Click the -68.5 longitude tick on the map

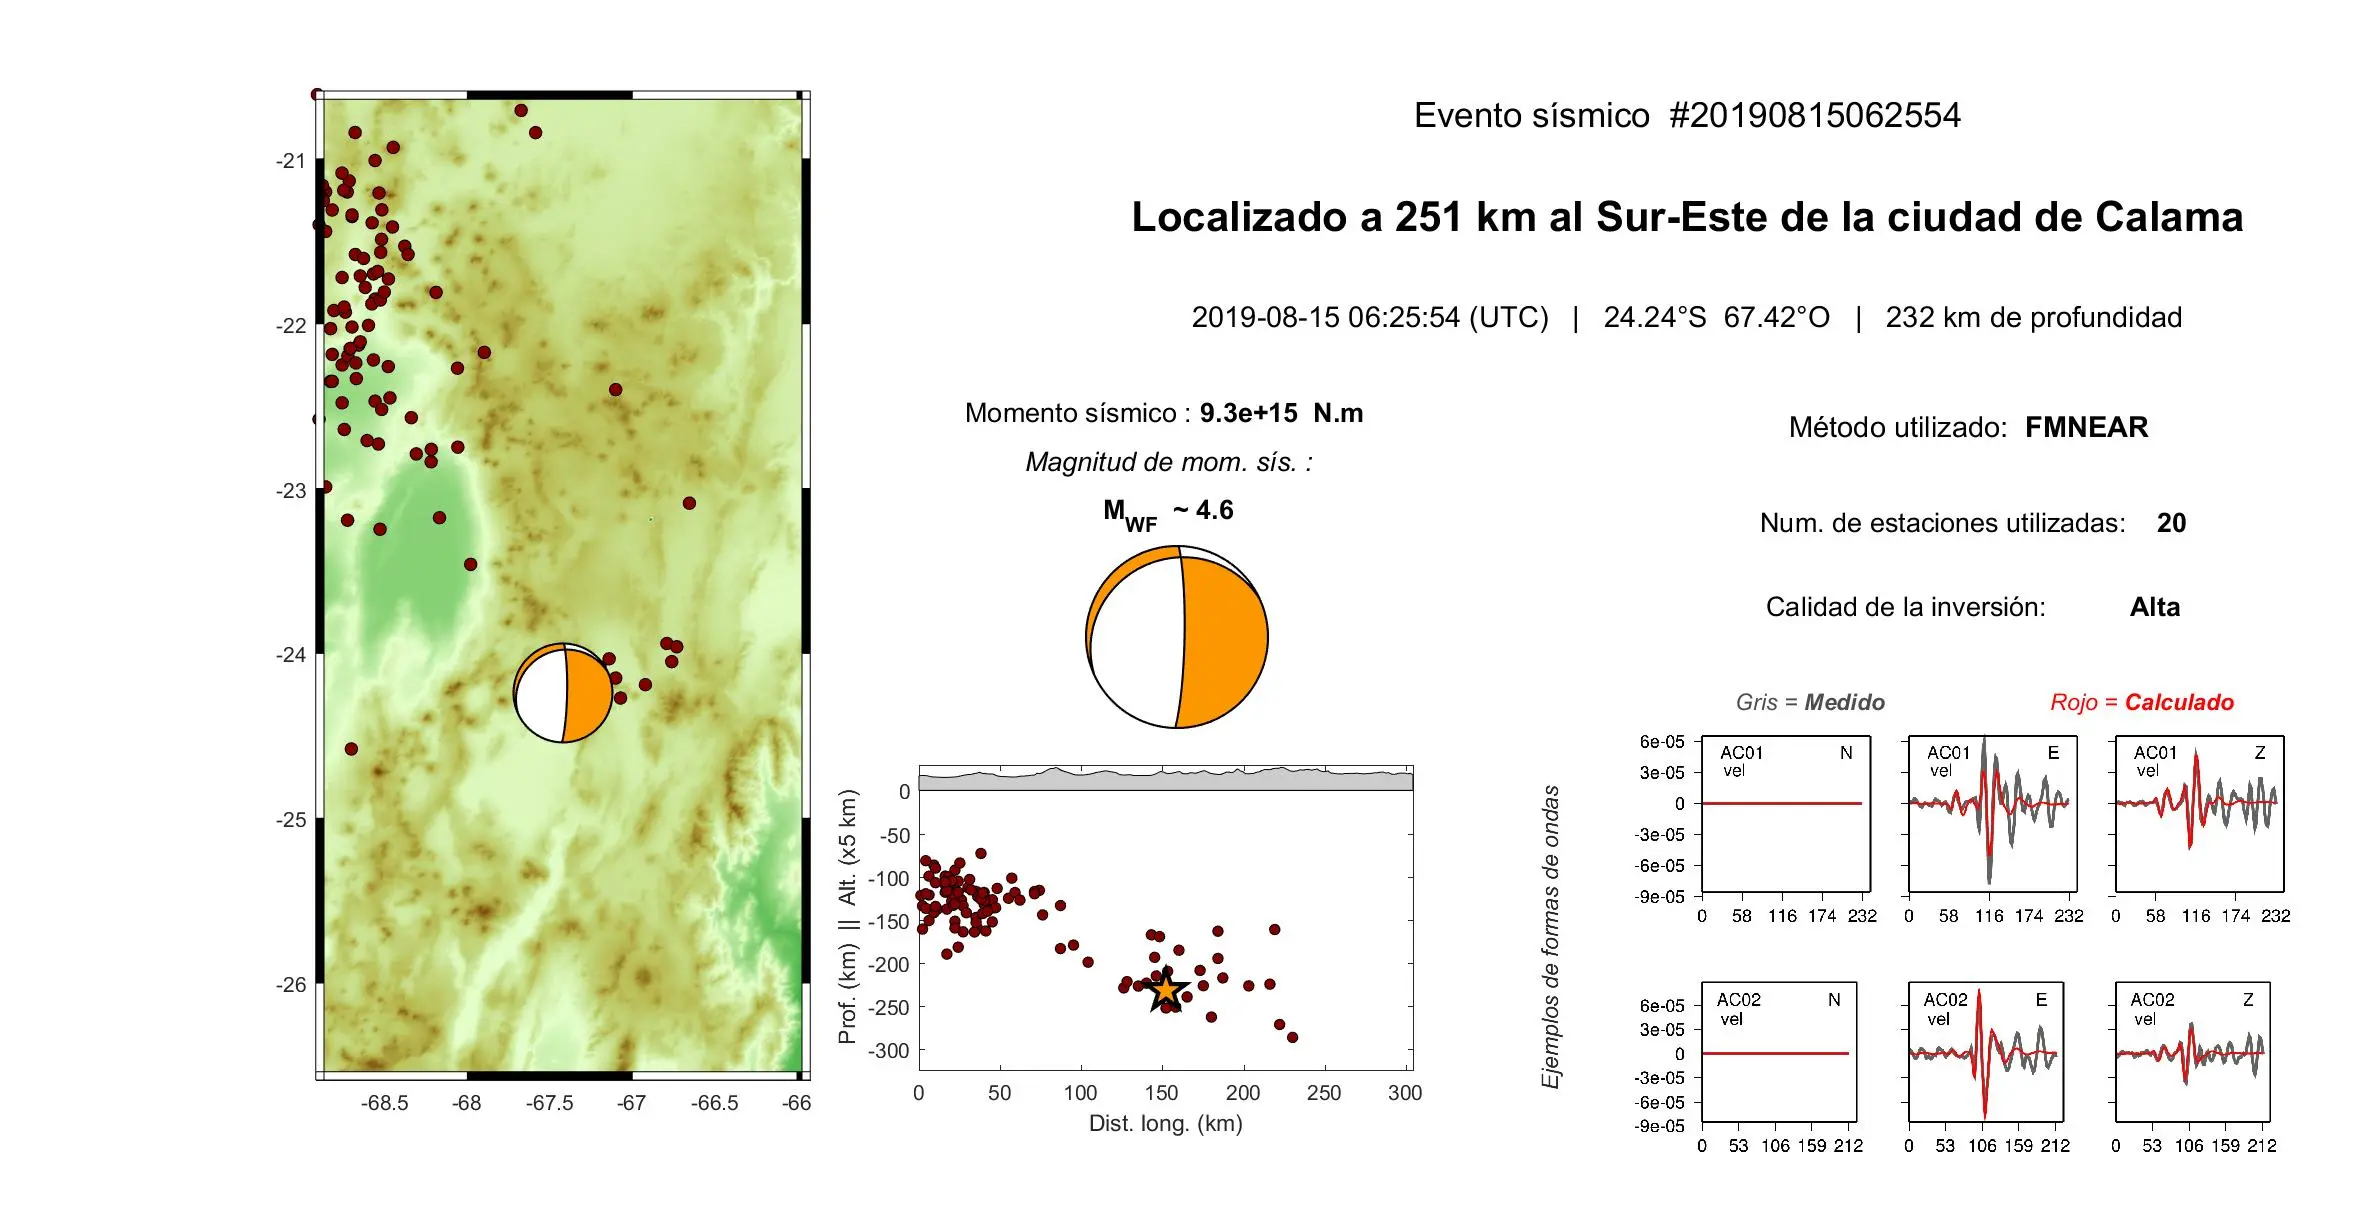[x=385, y=1103]
